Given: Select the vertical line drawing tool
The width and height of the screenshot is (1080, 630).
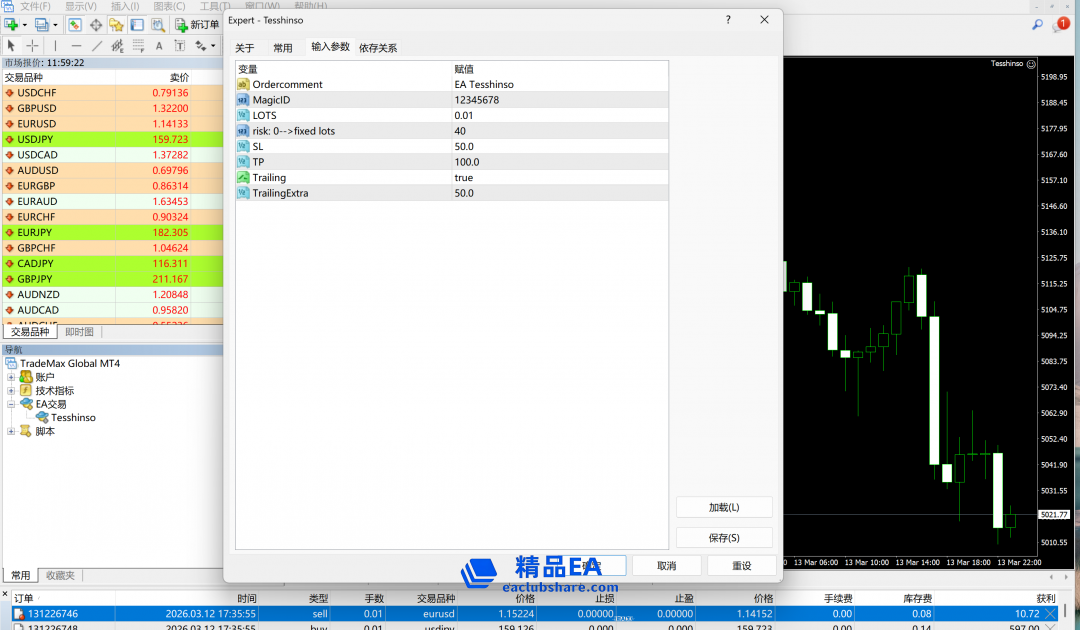Looking at the screenshot, I should 55,46.
